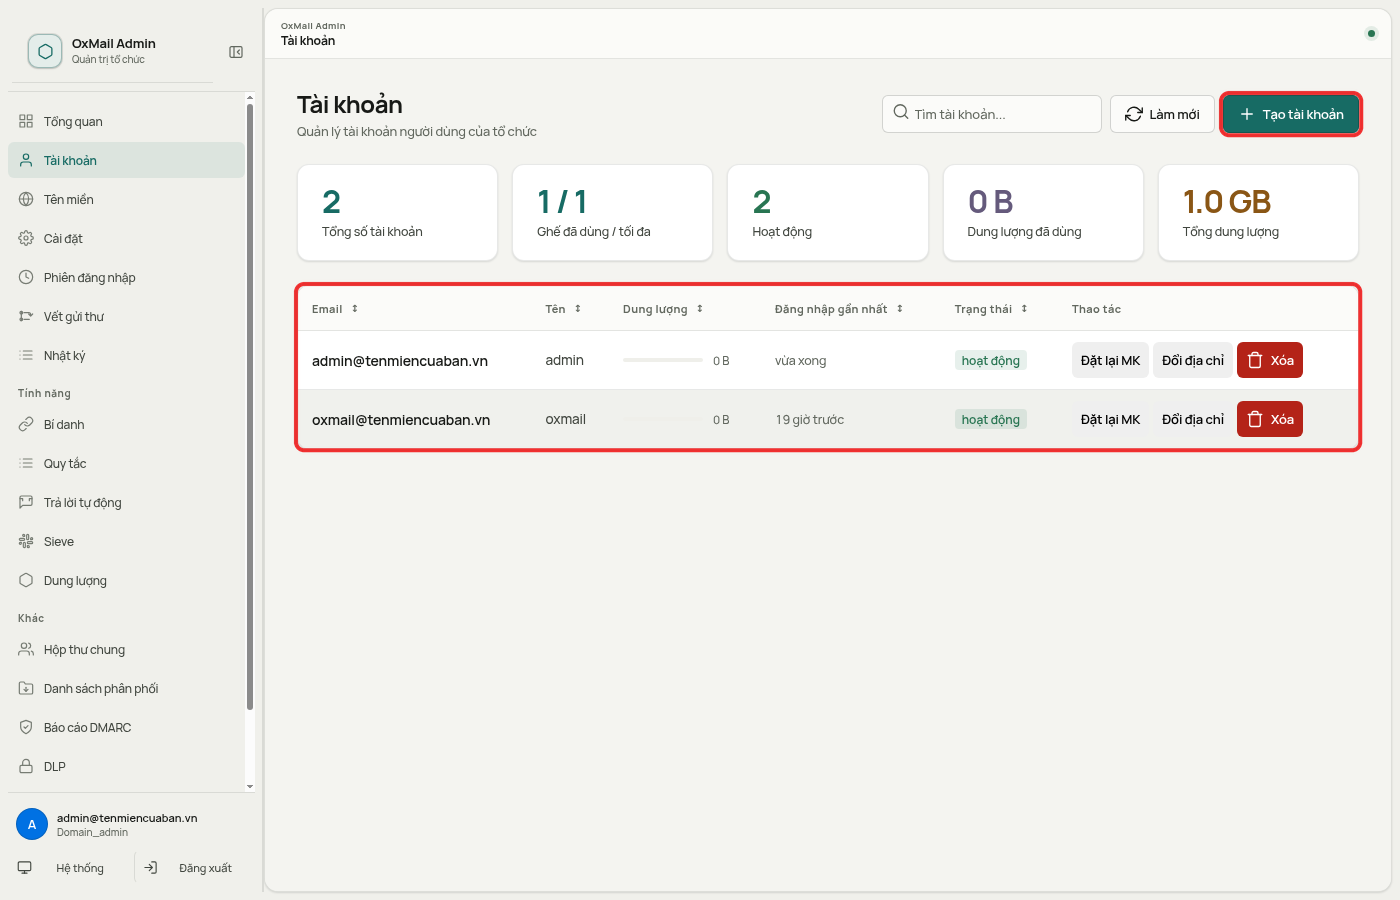Viewport: 1400px width, 900px height.
Task: Click the Sieve filter icon
Action: 26,541
